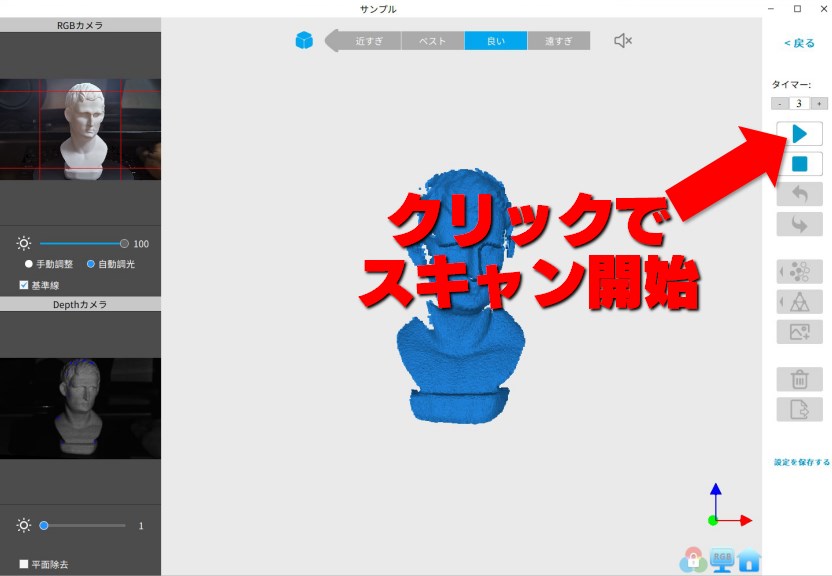Click the undo arrow button
The width and height of the screenshot is (832, 576).
click(x=800, y=194)
